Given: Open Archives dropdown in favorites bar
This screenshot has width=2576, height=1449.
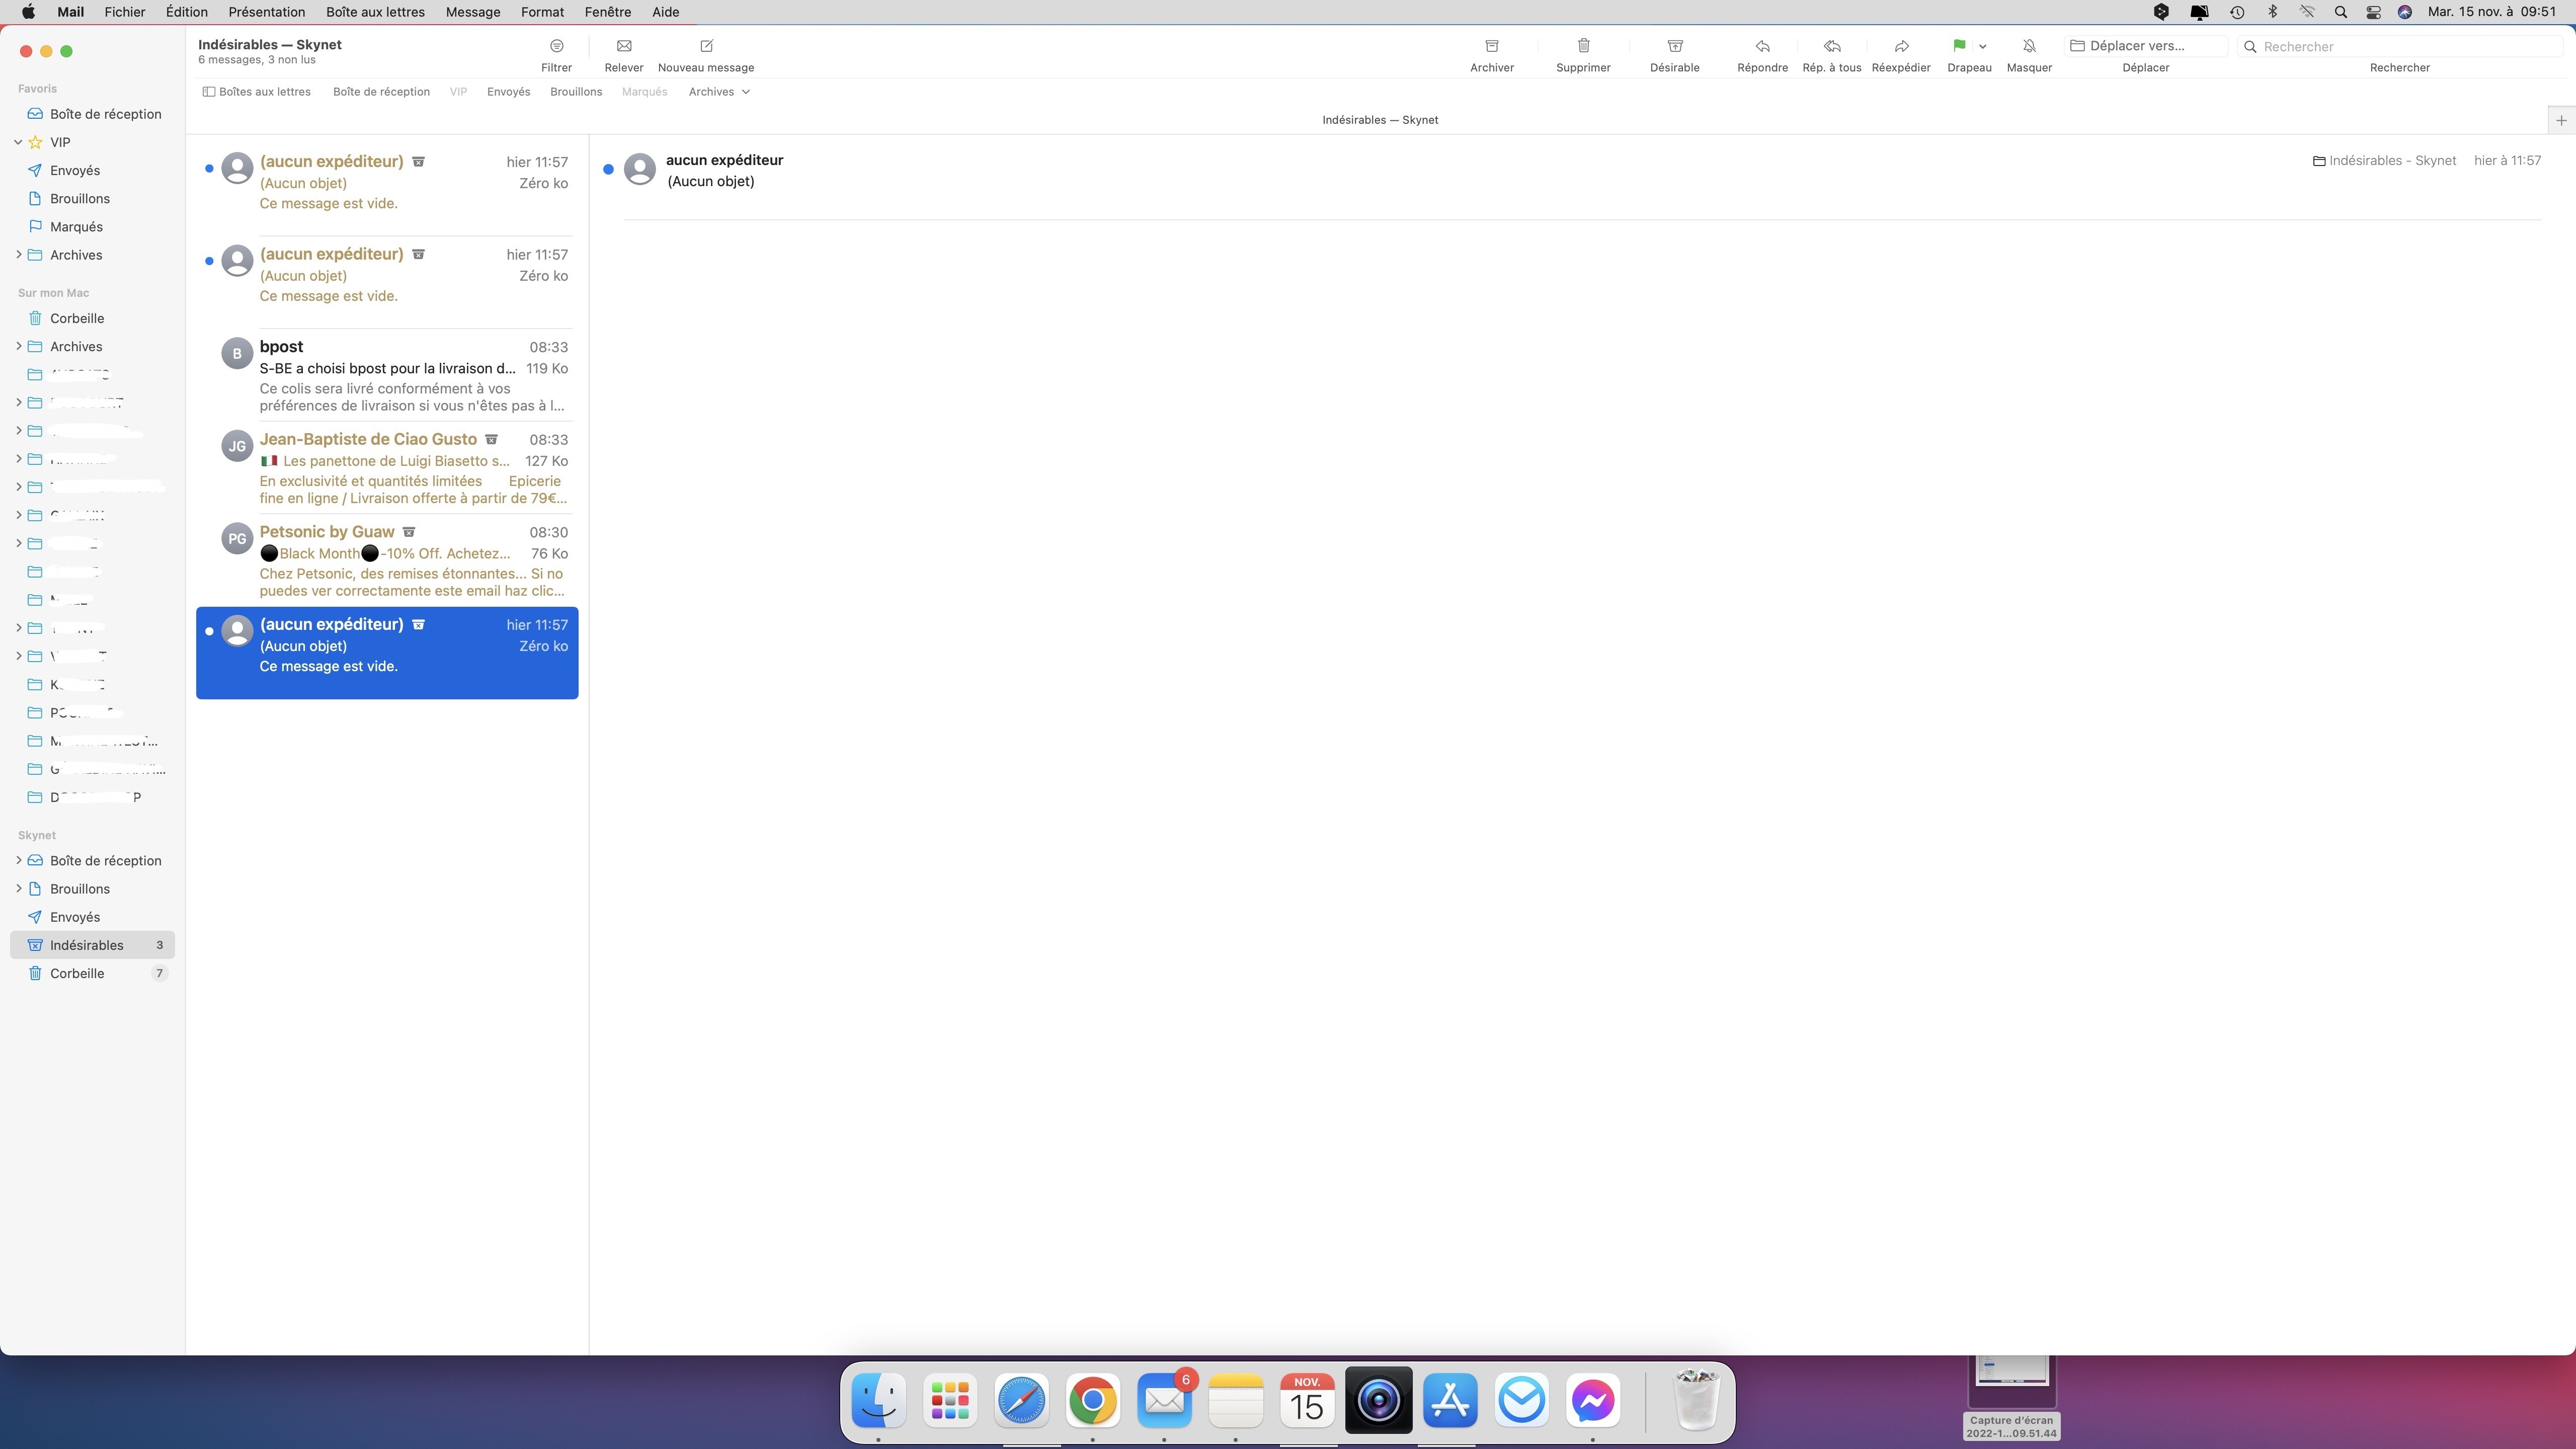Looking at the screenshot, I should (719, 92).
